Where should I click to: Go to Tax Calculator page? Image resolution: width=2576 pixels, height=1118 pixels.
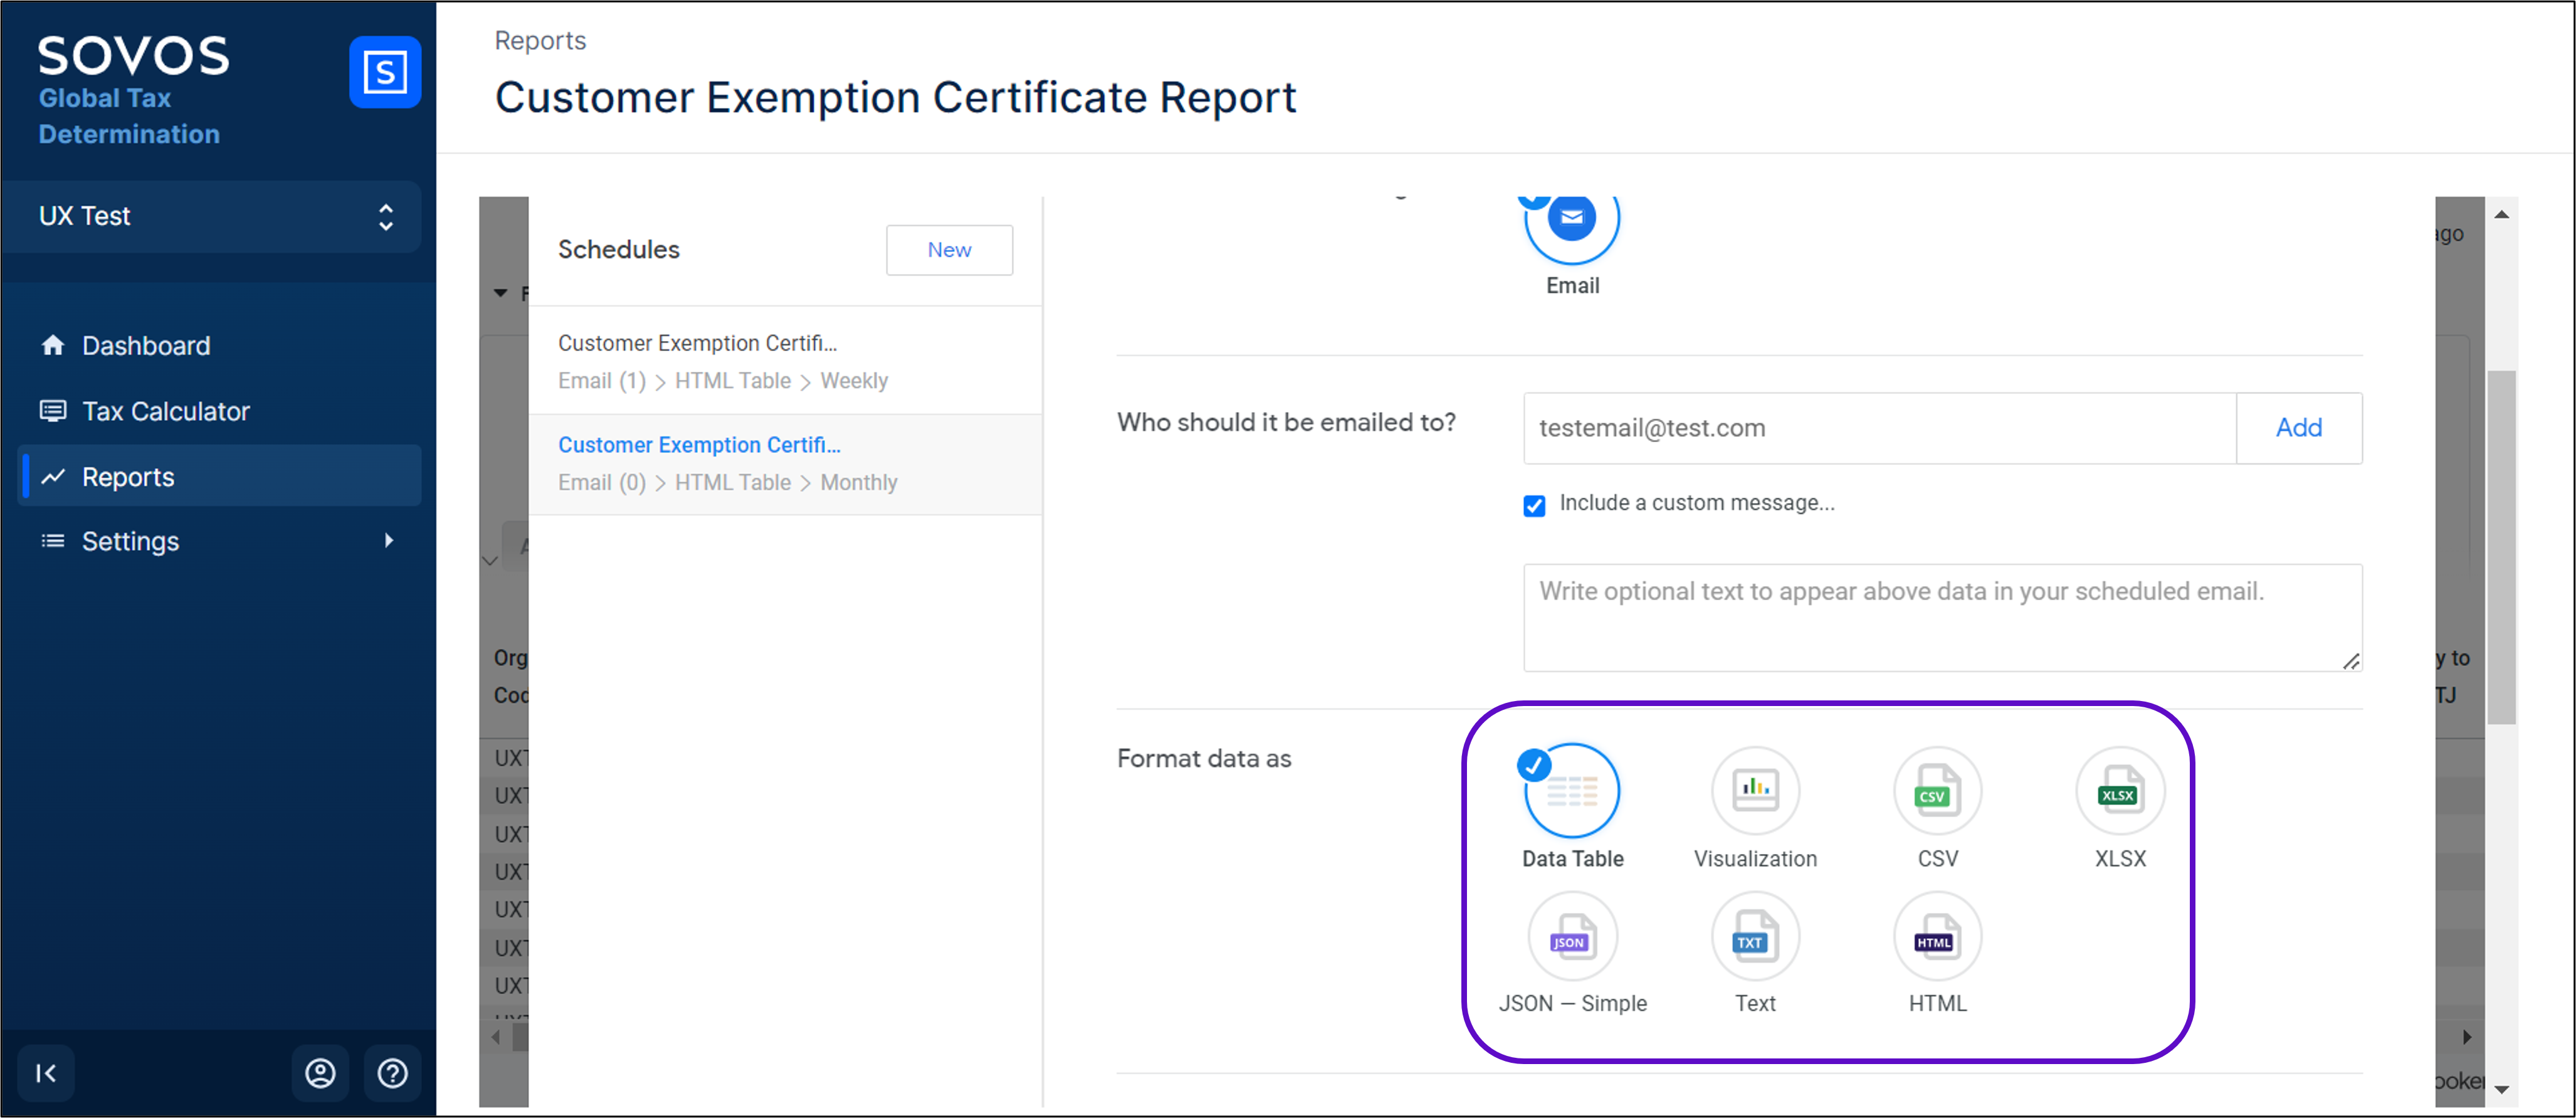[x=165, y=411]
